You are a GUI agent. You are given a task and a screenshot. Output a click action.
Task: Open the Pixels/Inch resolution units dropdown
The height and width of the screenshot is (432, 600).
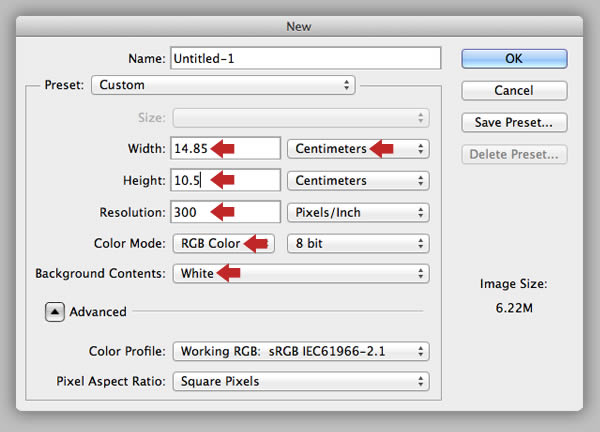[358, 212]
